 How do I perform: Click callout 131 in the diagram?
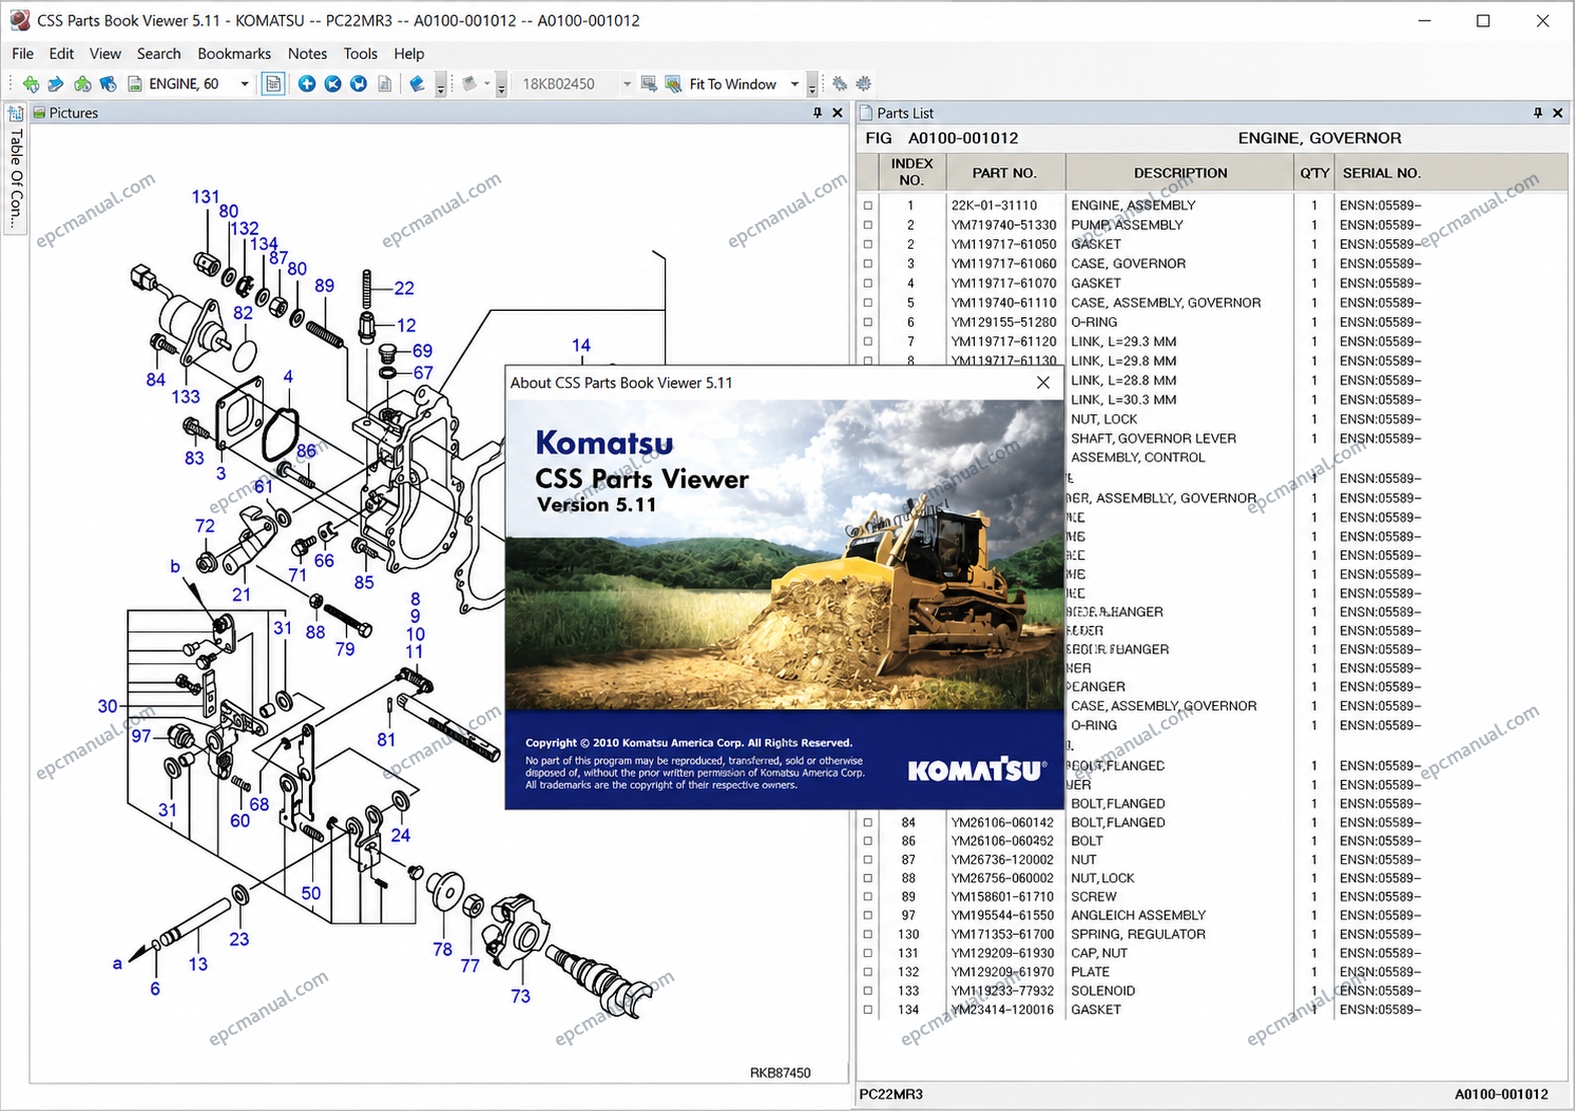pos(205,197)
